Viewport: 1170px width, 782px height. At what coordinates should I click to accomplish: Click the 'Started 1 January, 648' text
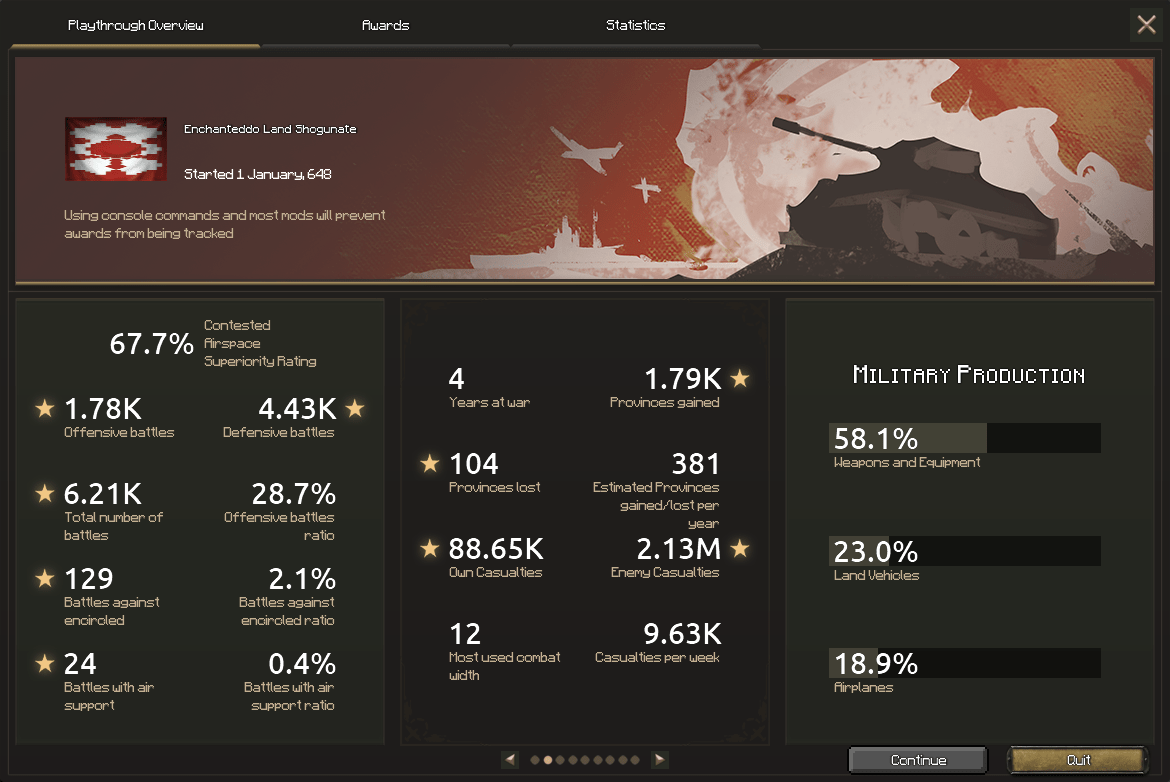pyautogui.click(x=257, y=174)
